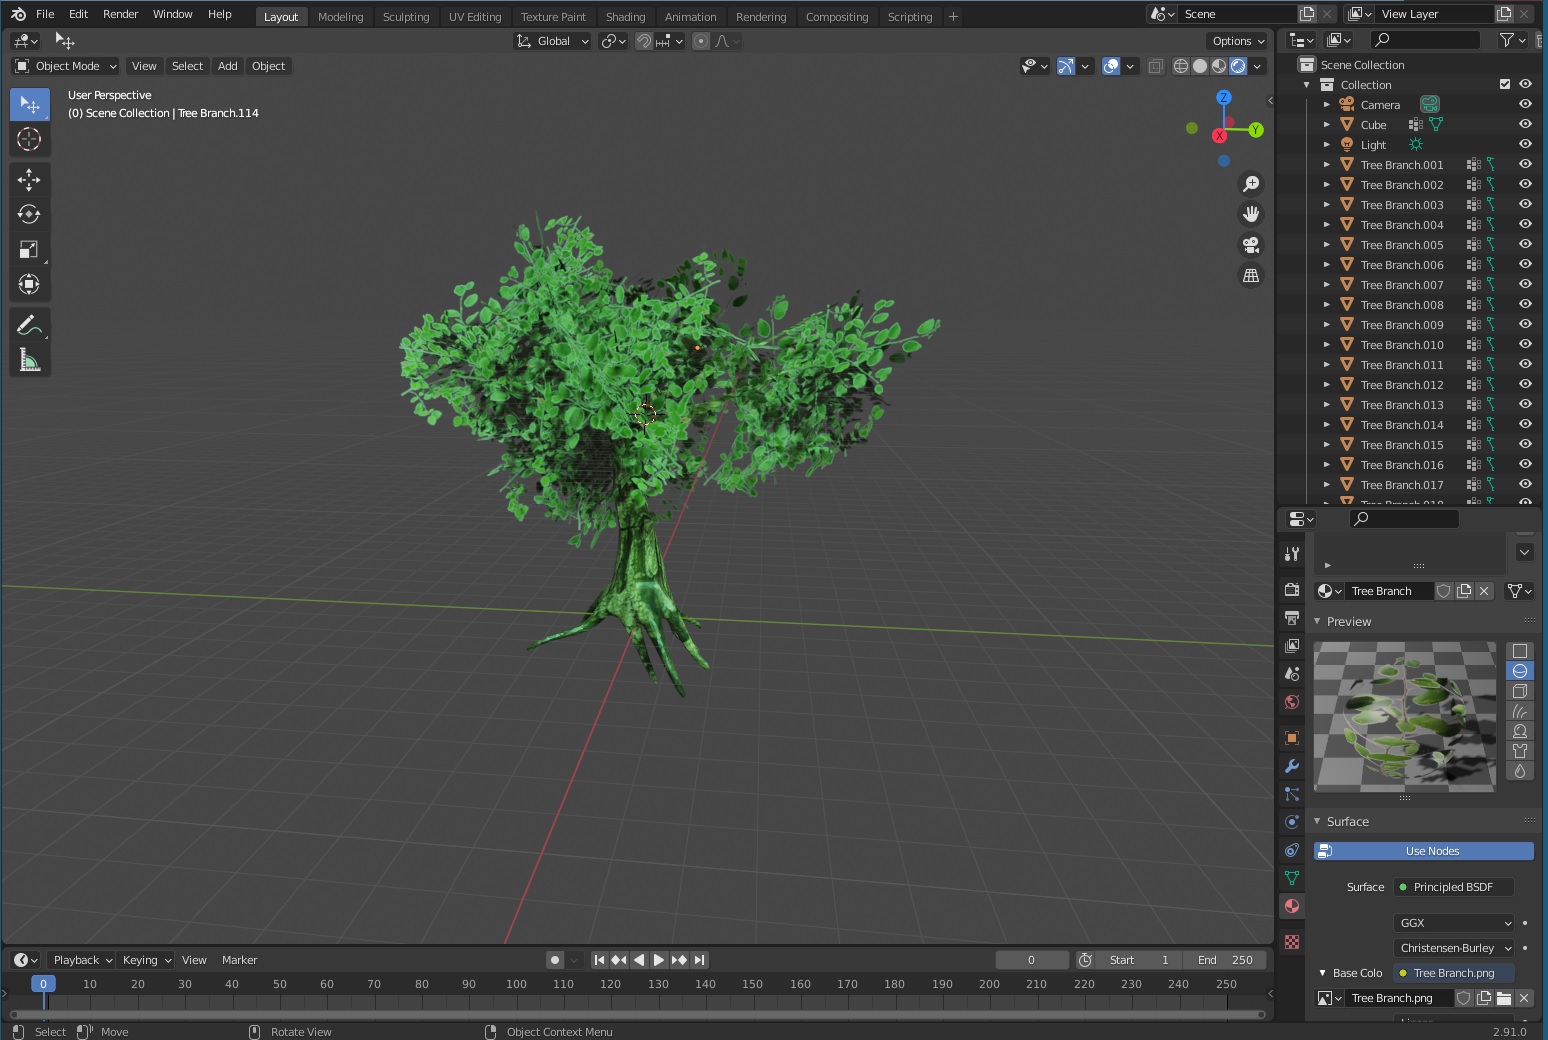Image resolution: width=1548 pixels, height=1040 pixels.
Task: Open Global transform orientation dropdown
Action: [553, 41]
